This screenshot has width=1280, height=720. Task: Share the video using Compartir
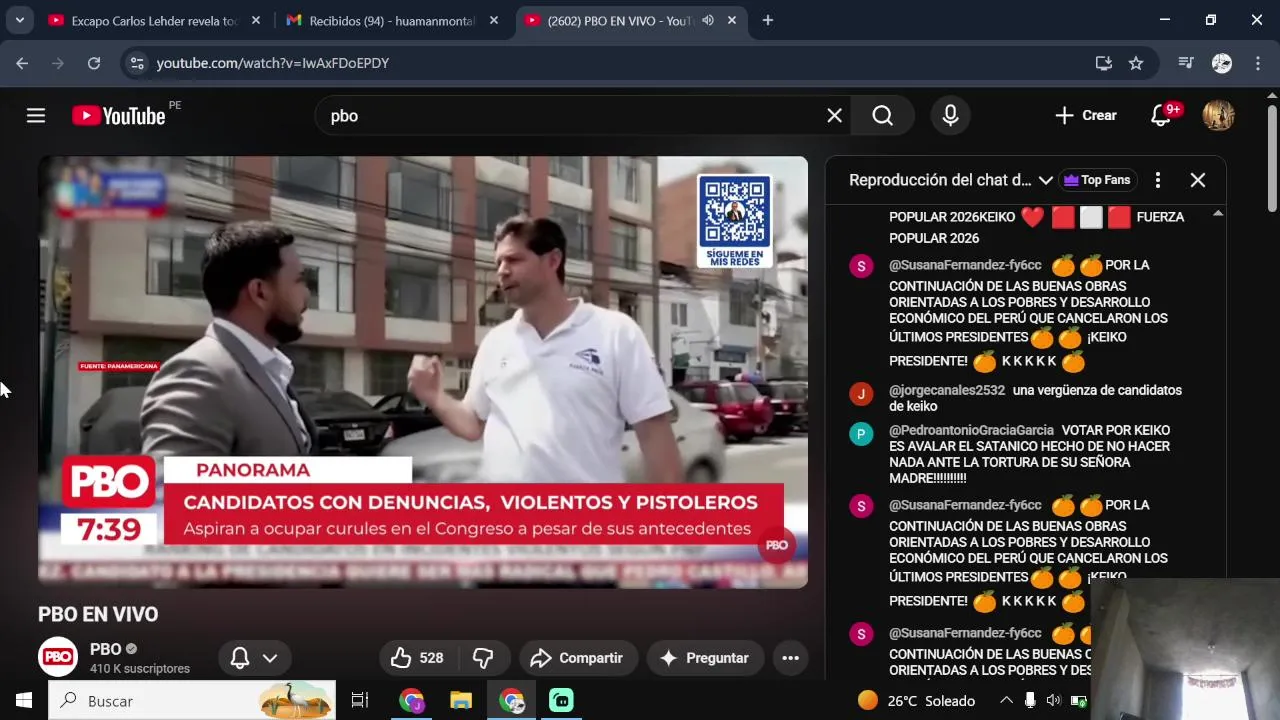point(577,658)
